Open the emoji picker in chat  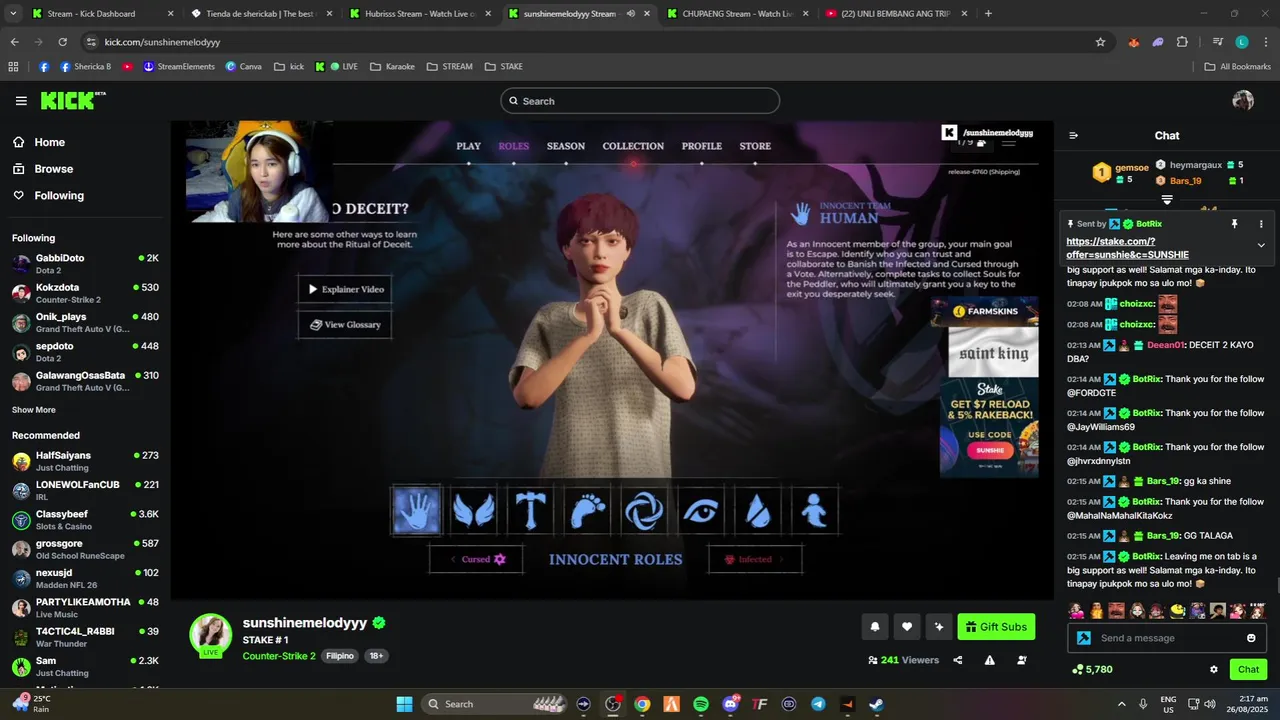click(1251, 638)
